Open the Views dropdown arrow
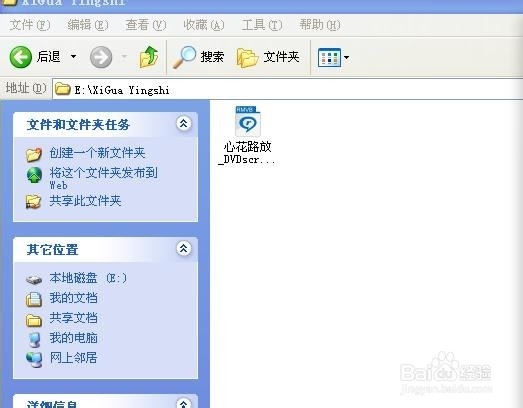This screenshot has width=523, height=408. tap(347, 57)
